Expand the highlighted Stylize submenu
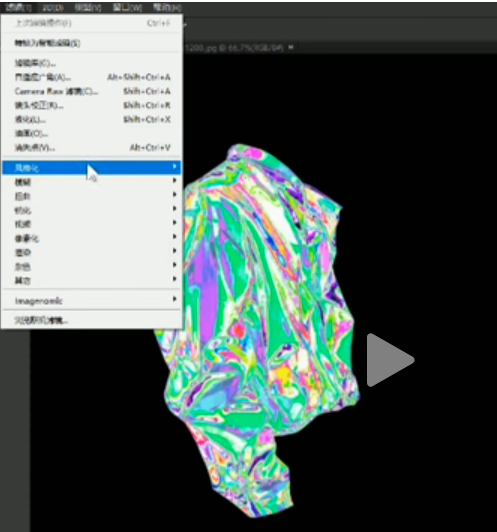 (x=92, y=168)
